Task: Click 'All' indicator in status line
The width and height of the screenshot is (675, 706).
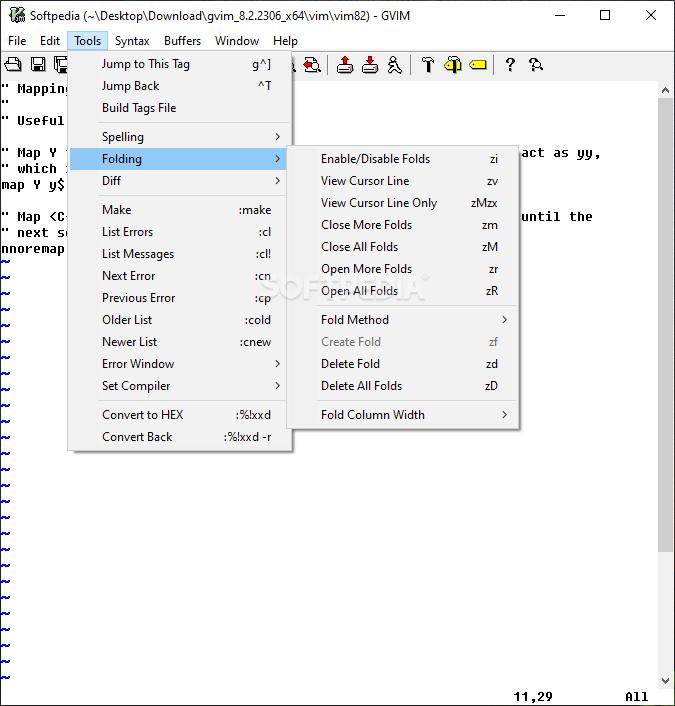Action: [636, 697]
